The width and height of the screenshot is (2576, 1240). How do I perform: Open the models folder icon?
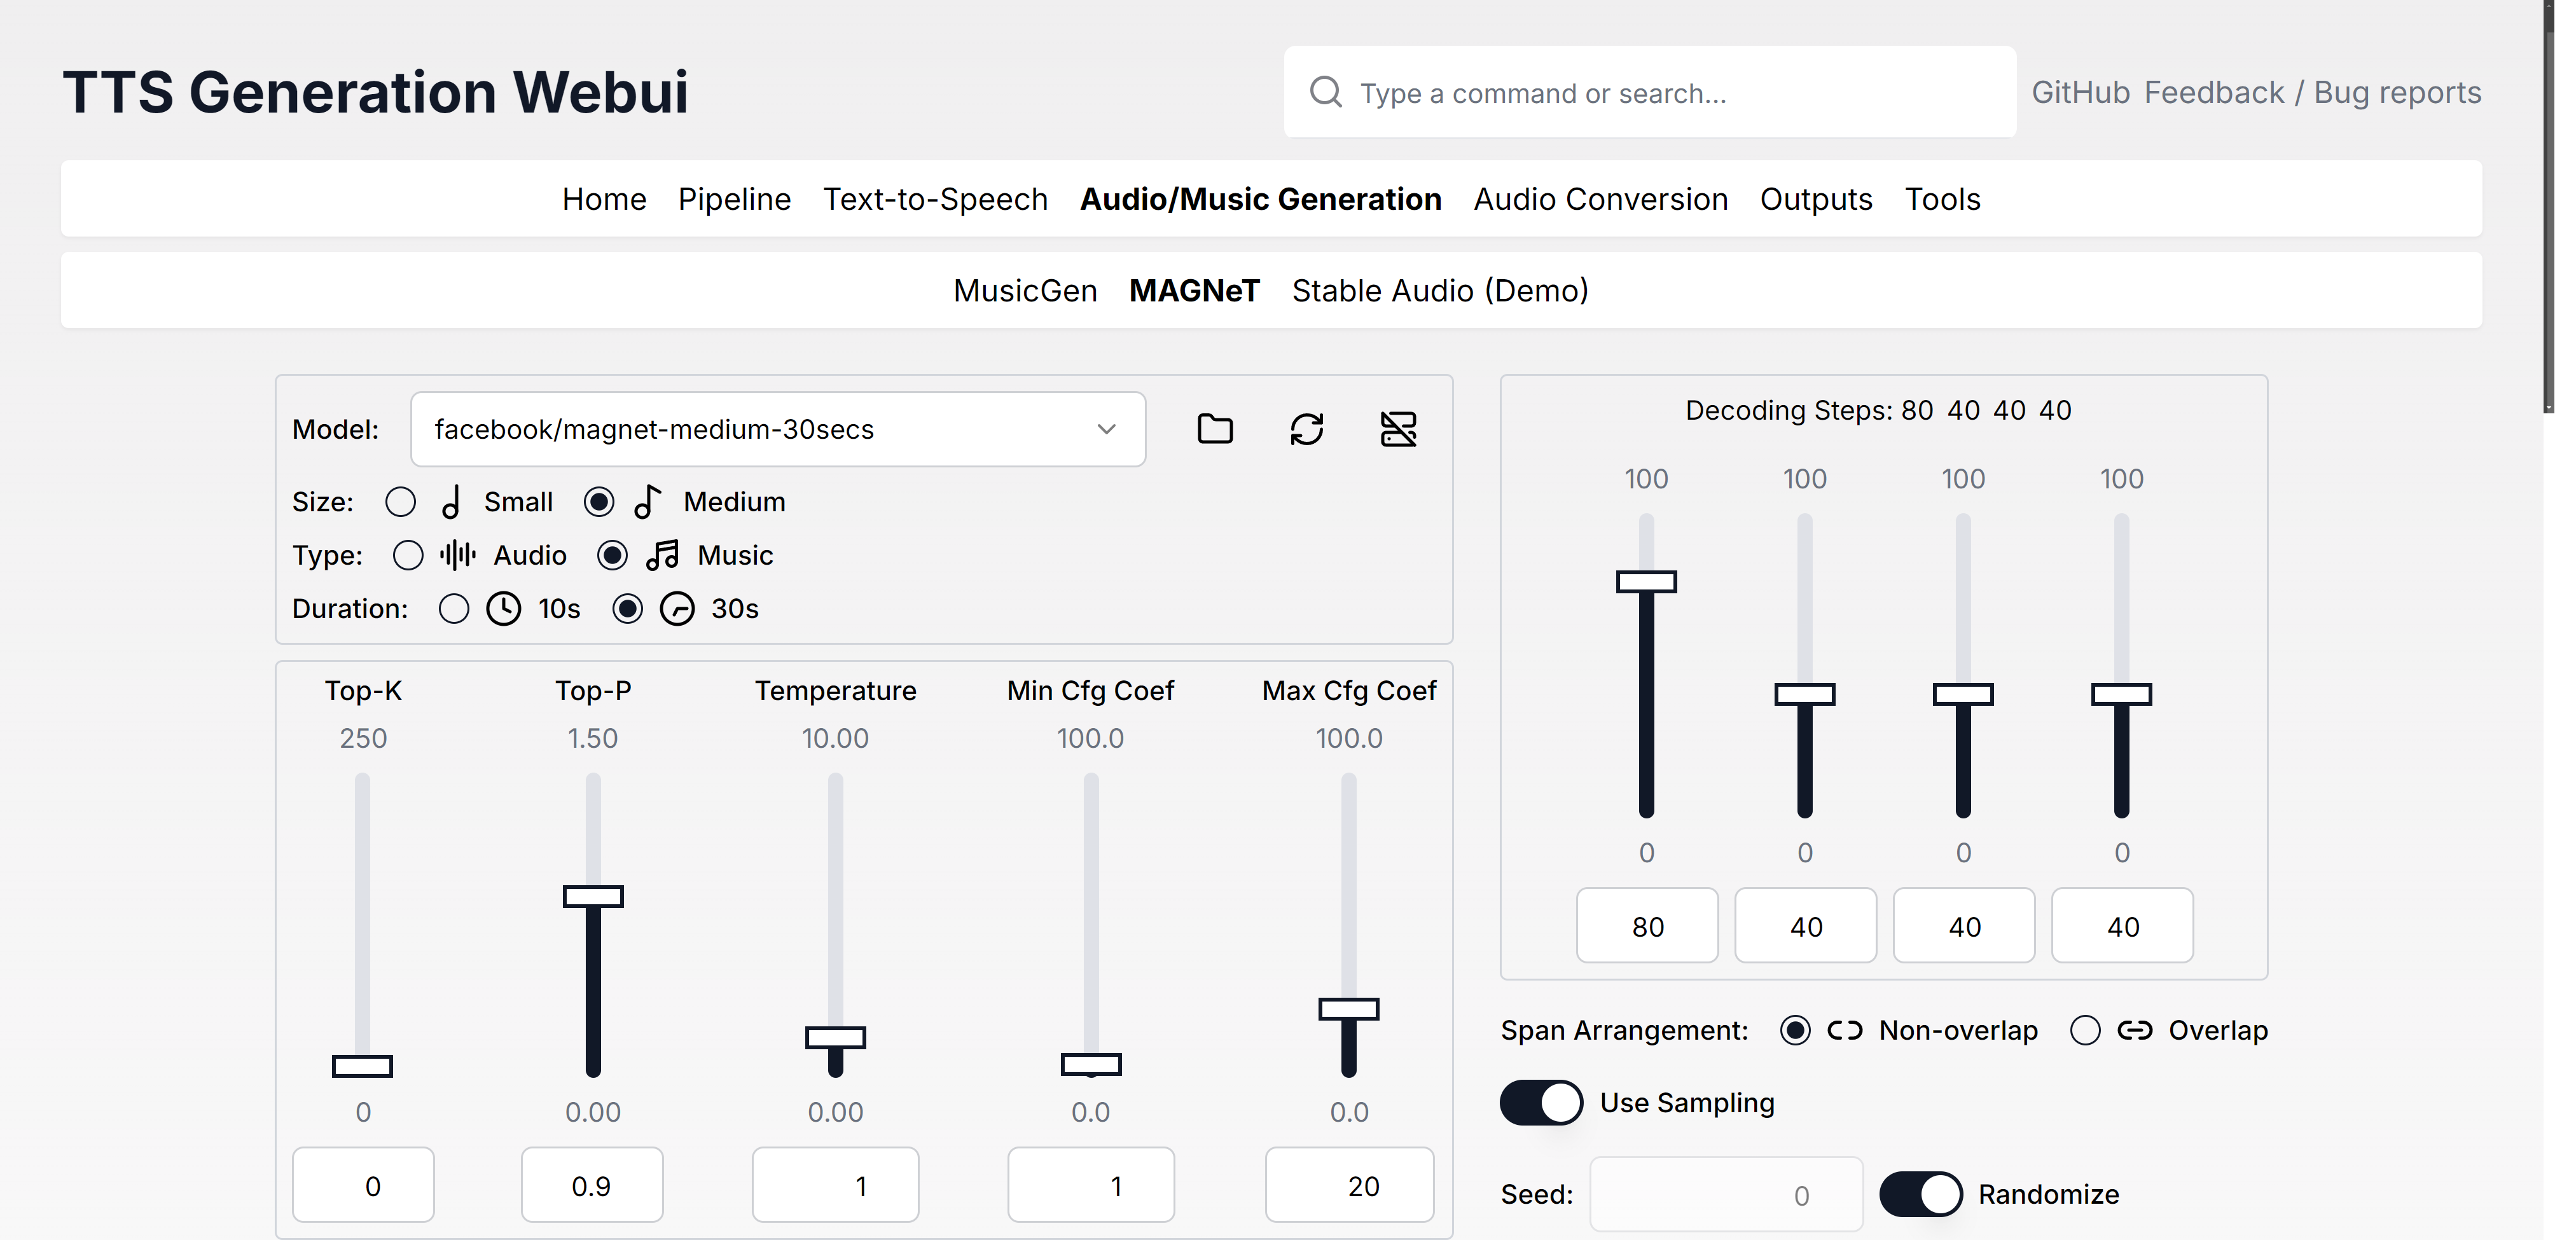tap(1214, 429)
